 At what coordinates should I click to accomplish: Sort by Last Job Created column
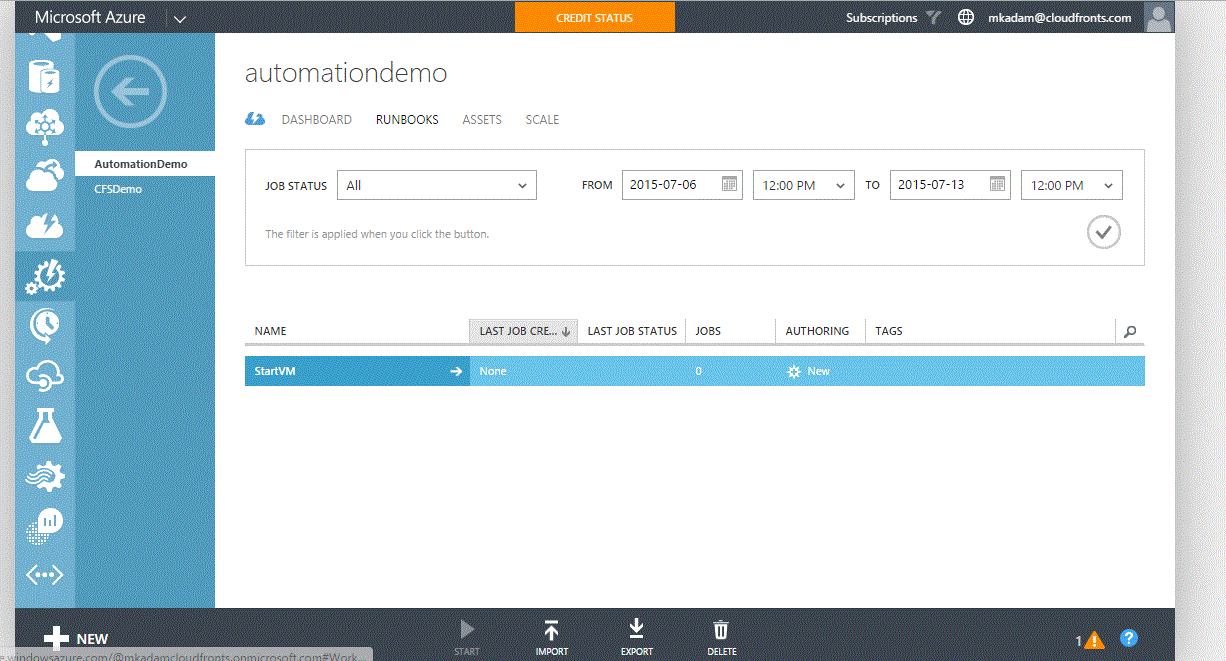524,331
